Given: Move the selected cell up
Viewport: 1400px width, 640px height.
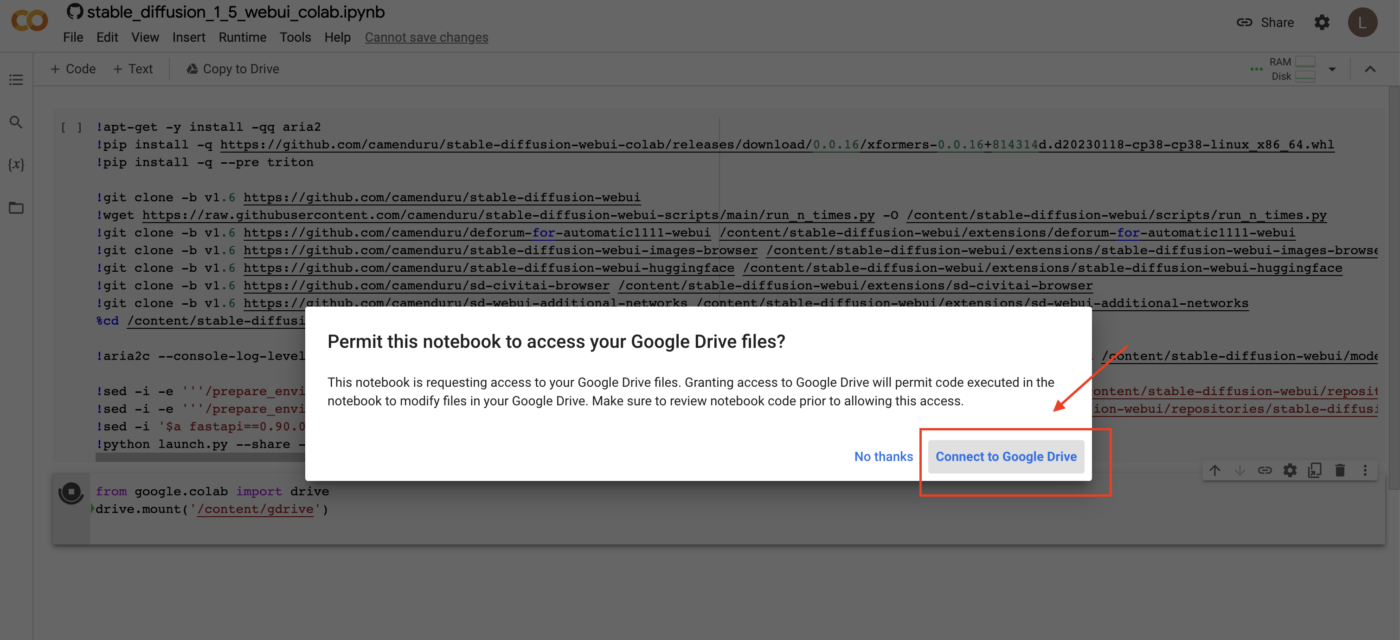Looking at the screenshot, I should (1215, 469).
